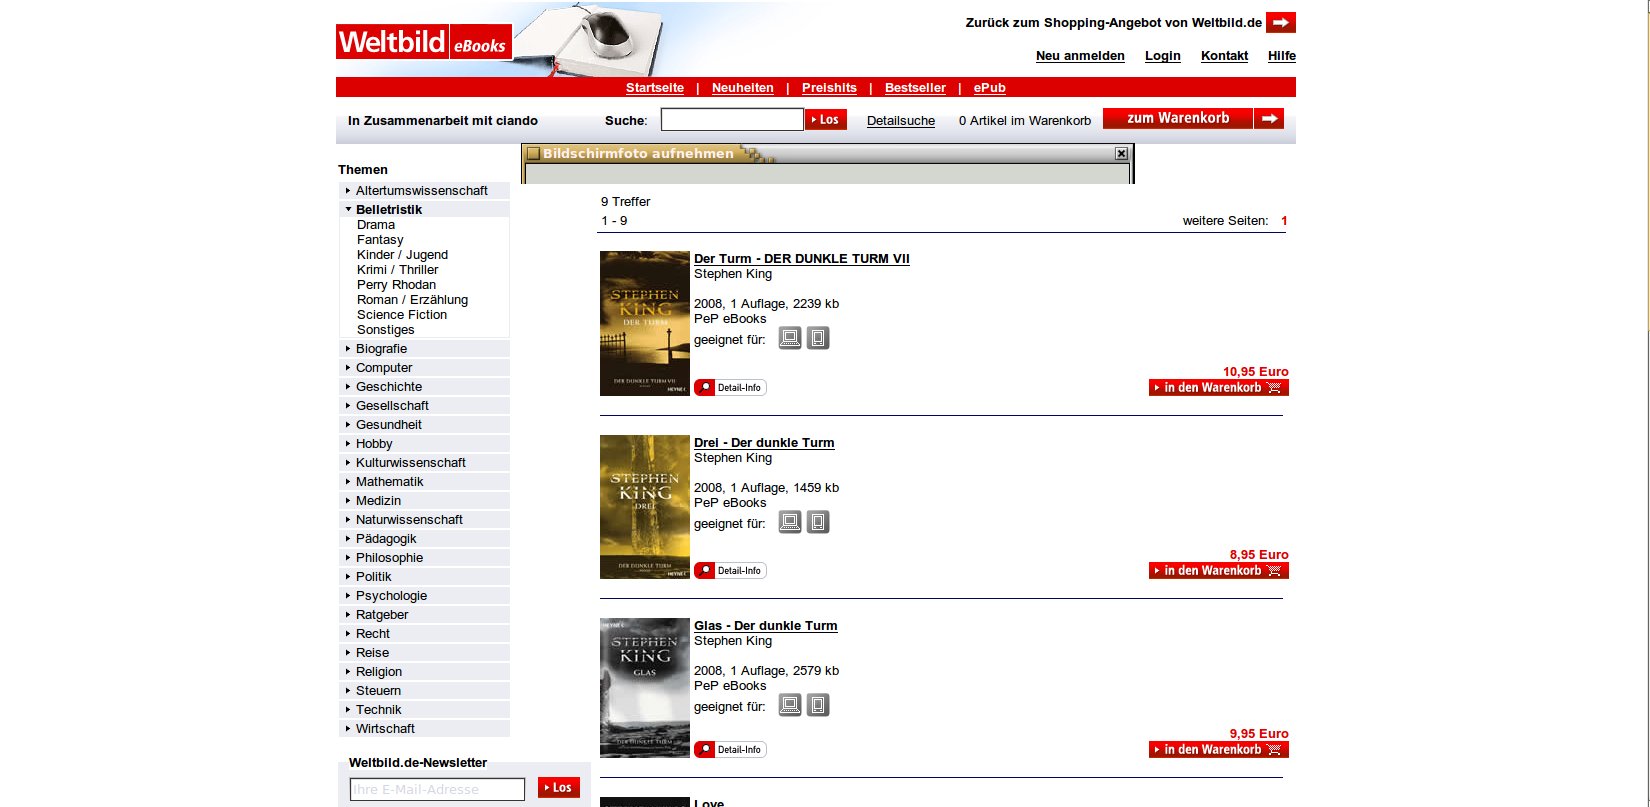Expand the Gesellschaft category
This screenshot has height=807, width=1650.
point(348,405)
